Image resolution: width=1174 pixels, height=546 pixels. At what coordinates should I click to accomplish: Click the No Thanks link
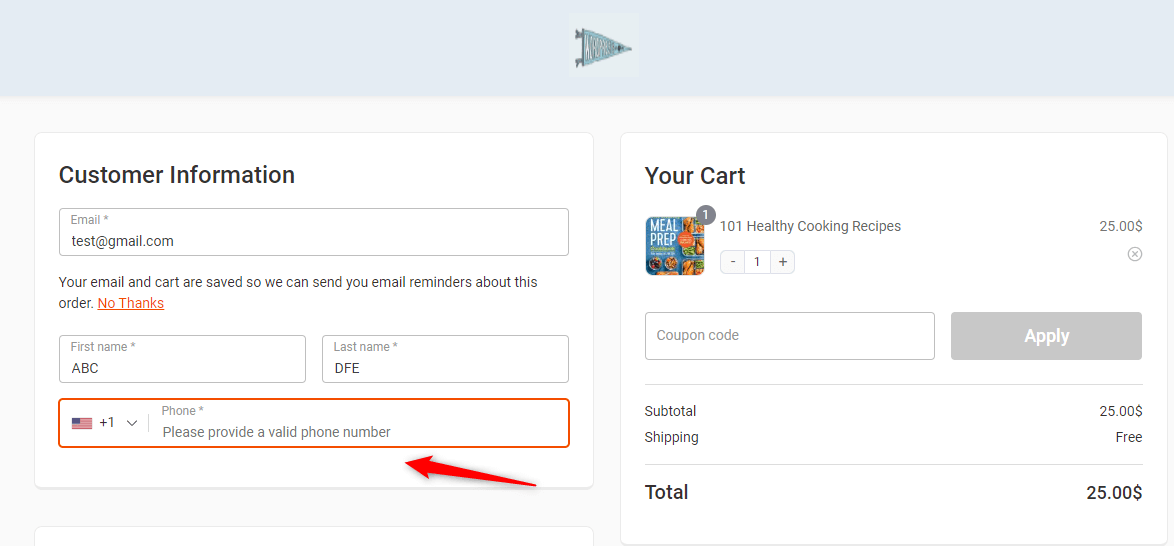pyautogui.click(x=130, y=303)
